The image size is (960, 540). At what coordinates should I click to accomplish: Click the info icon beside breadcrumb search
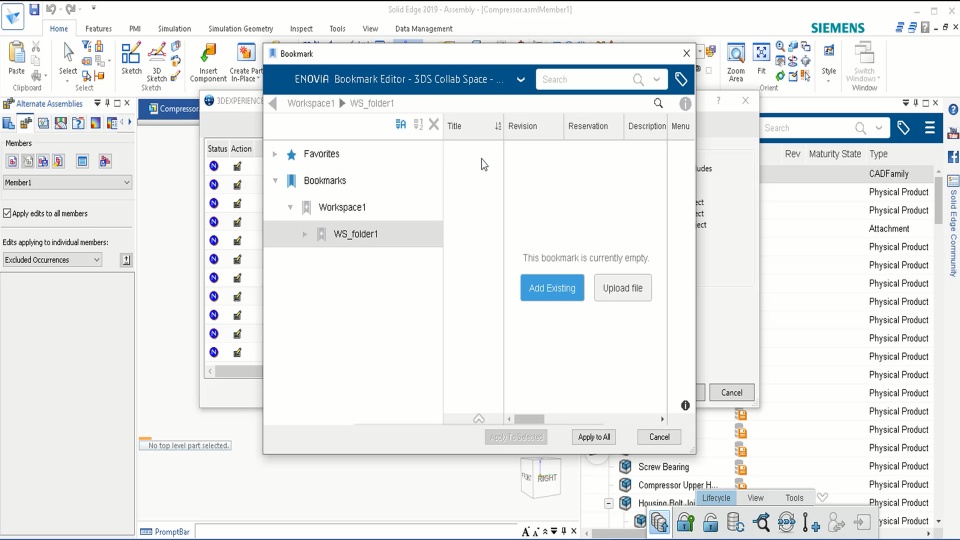tap(685, 103)
